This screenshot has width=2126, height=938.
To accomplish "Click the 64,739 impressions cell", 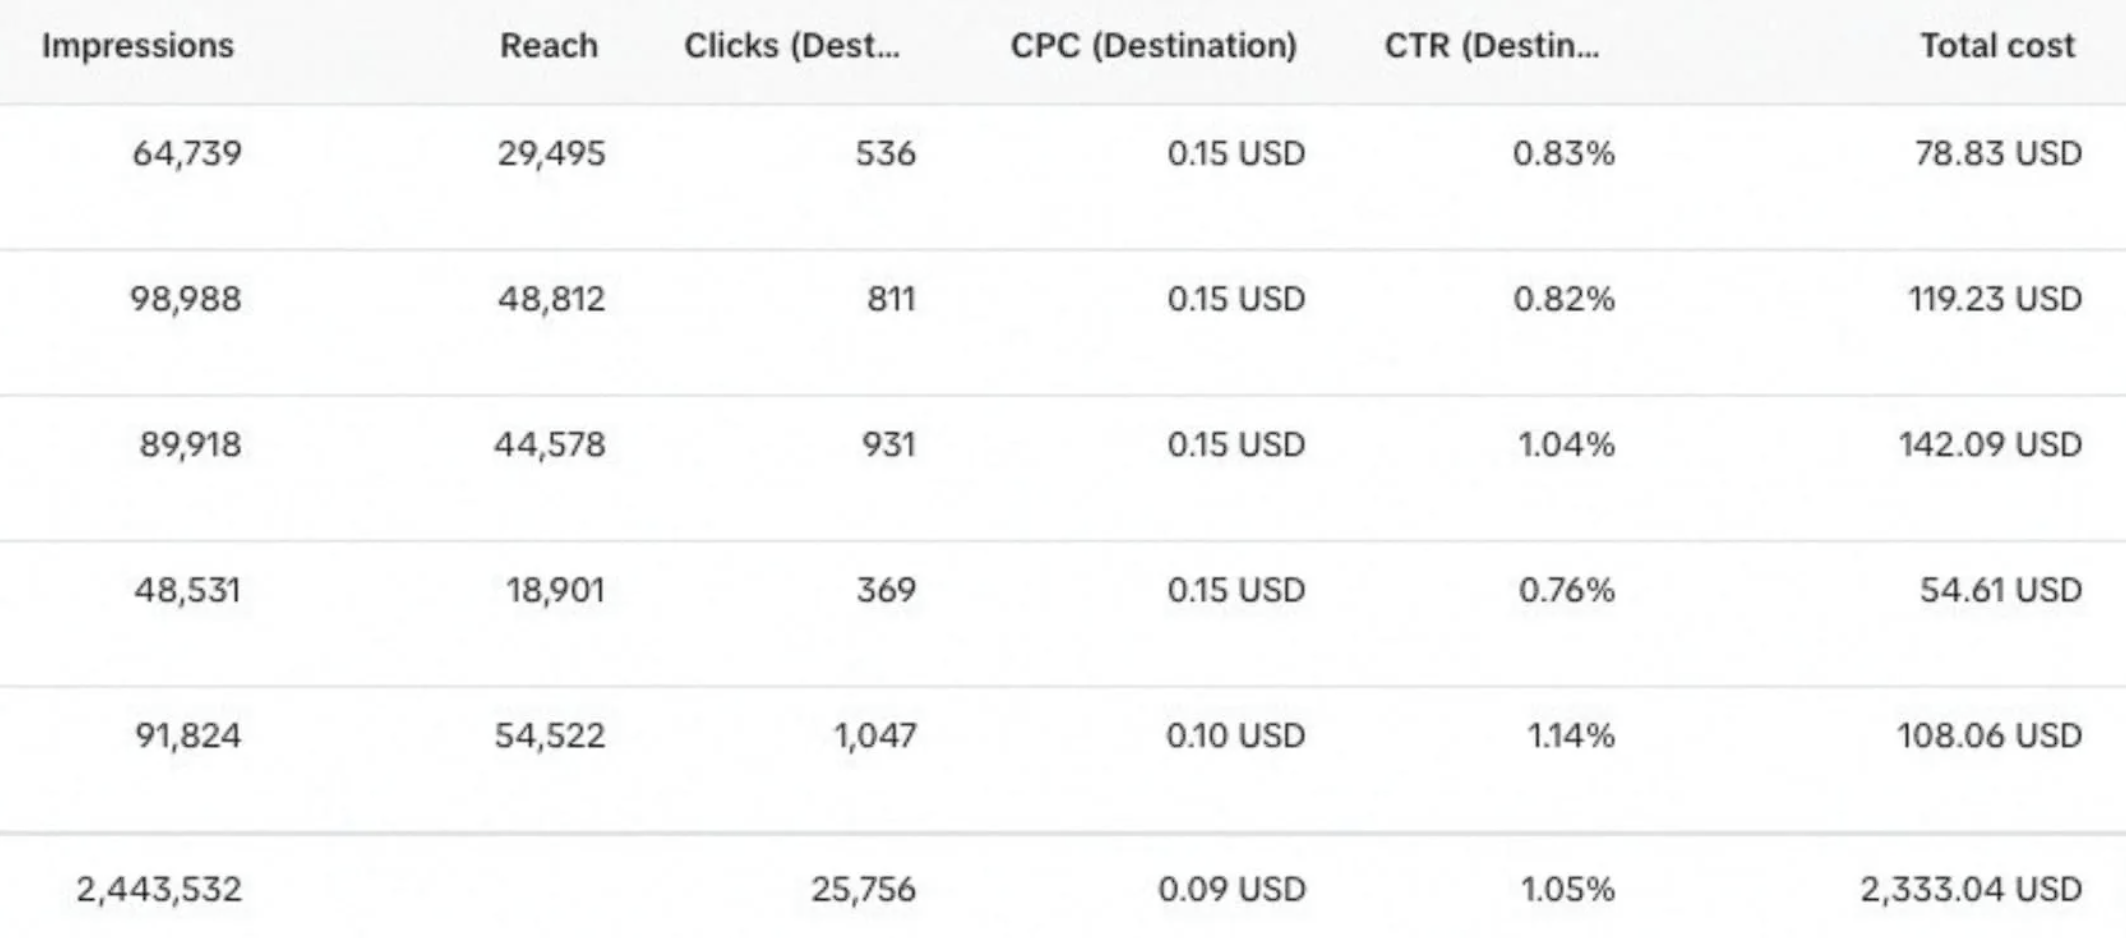I will pos(187,154).
